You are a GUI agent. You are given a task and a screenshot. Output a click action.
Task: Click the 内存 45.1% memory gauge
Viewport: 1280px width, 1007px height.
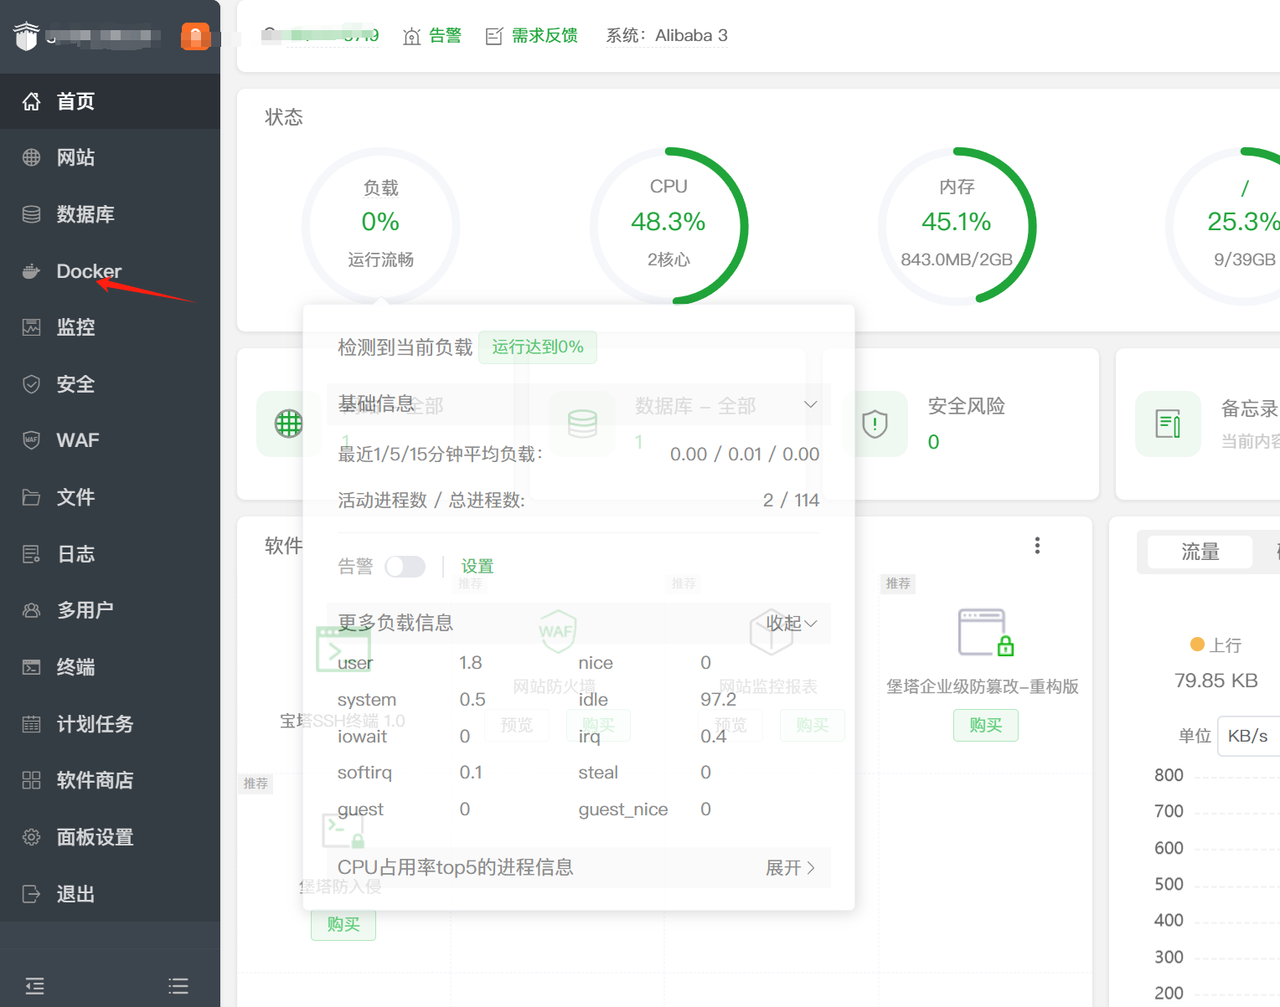(957, 225)
